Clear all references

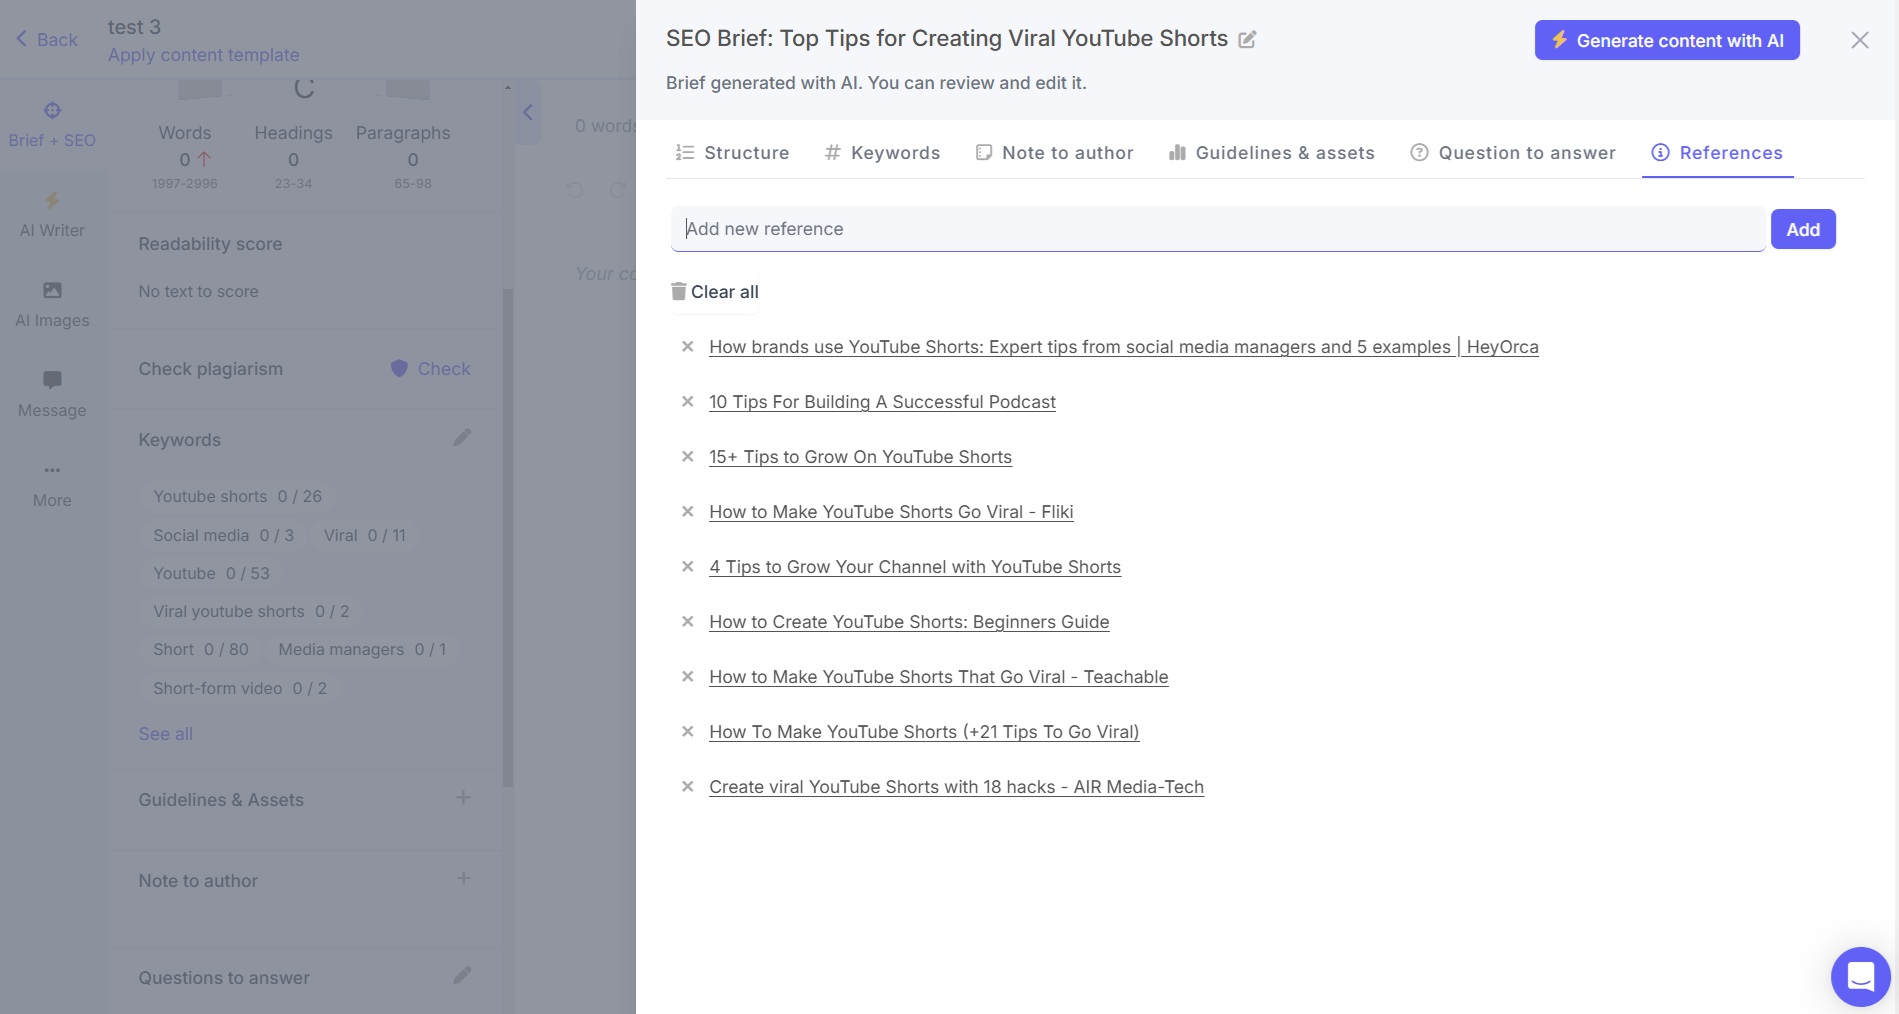tap(715, 292)
